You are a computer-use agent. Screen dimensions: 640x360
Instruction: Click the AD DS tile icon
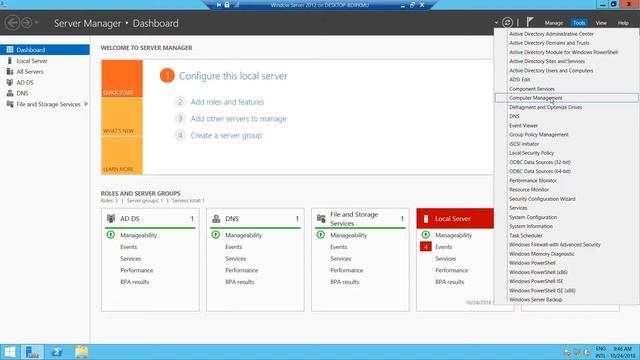111,219
